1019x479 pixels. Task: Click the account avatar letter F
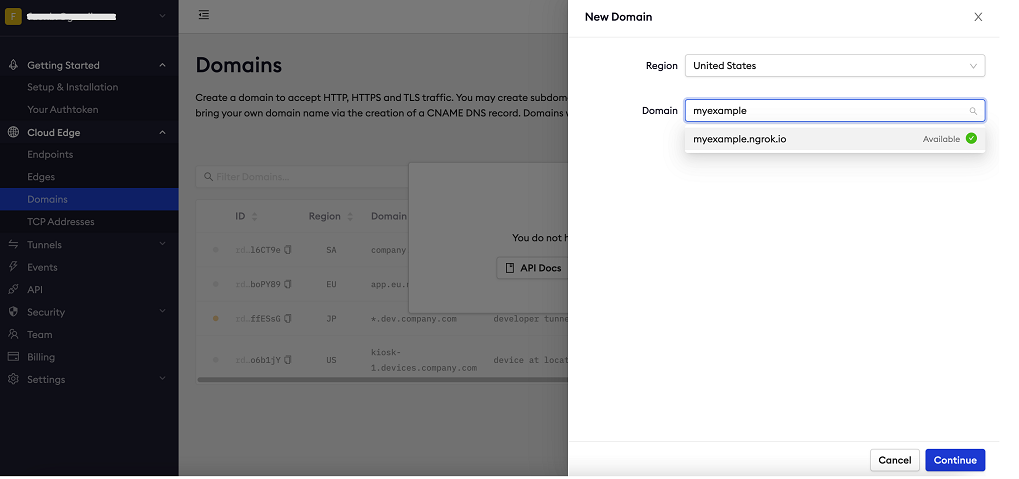(13, 16)
